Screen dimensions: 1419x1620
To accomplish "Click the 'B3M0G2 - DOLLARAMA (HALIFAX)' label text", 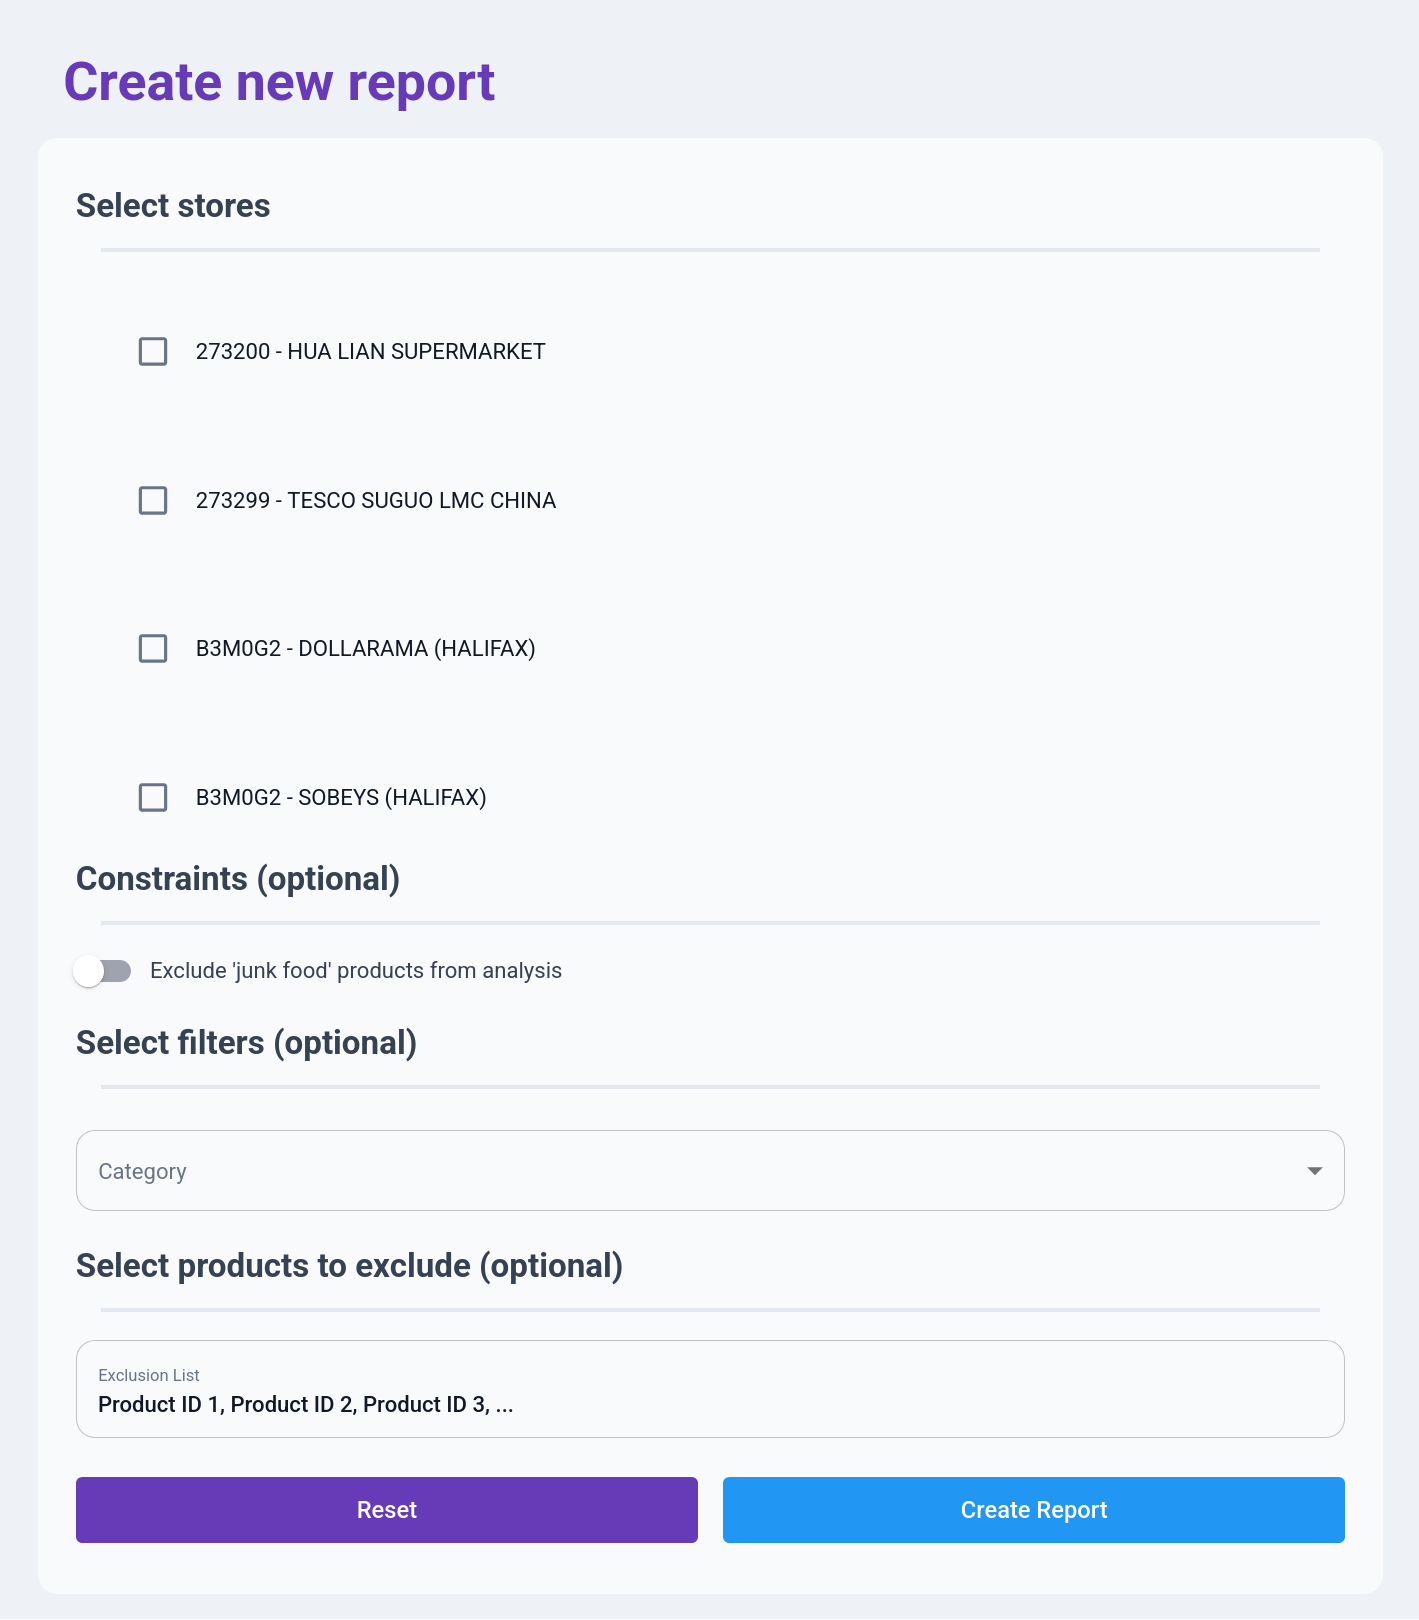I will point(365,649).
